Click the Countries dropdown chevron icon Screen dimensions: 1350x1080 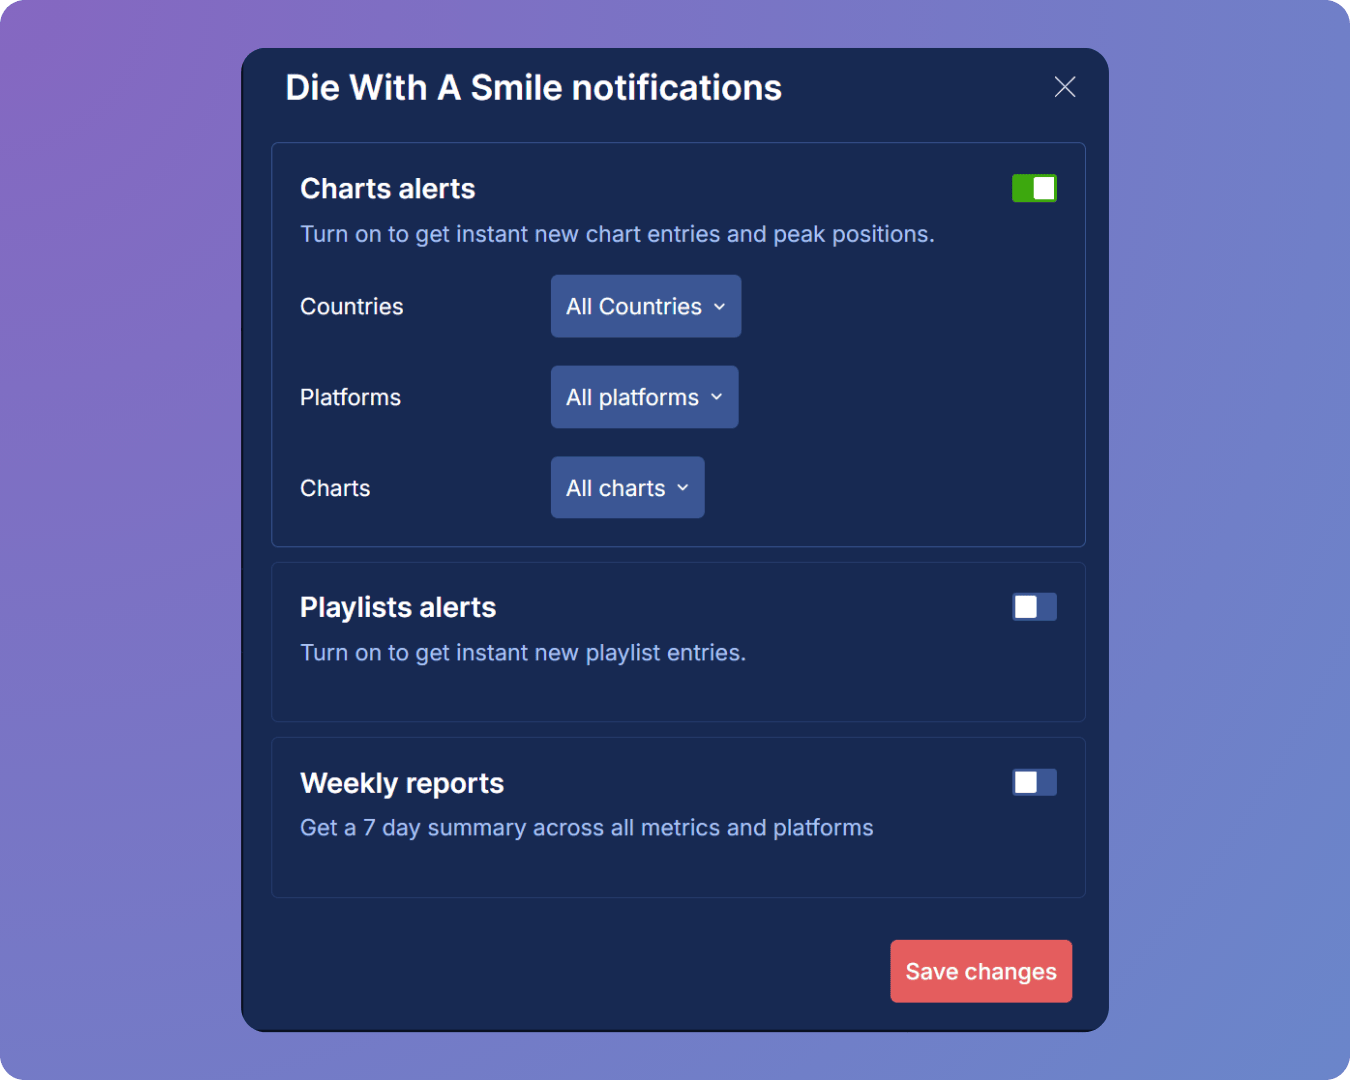pos(719,307)
